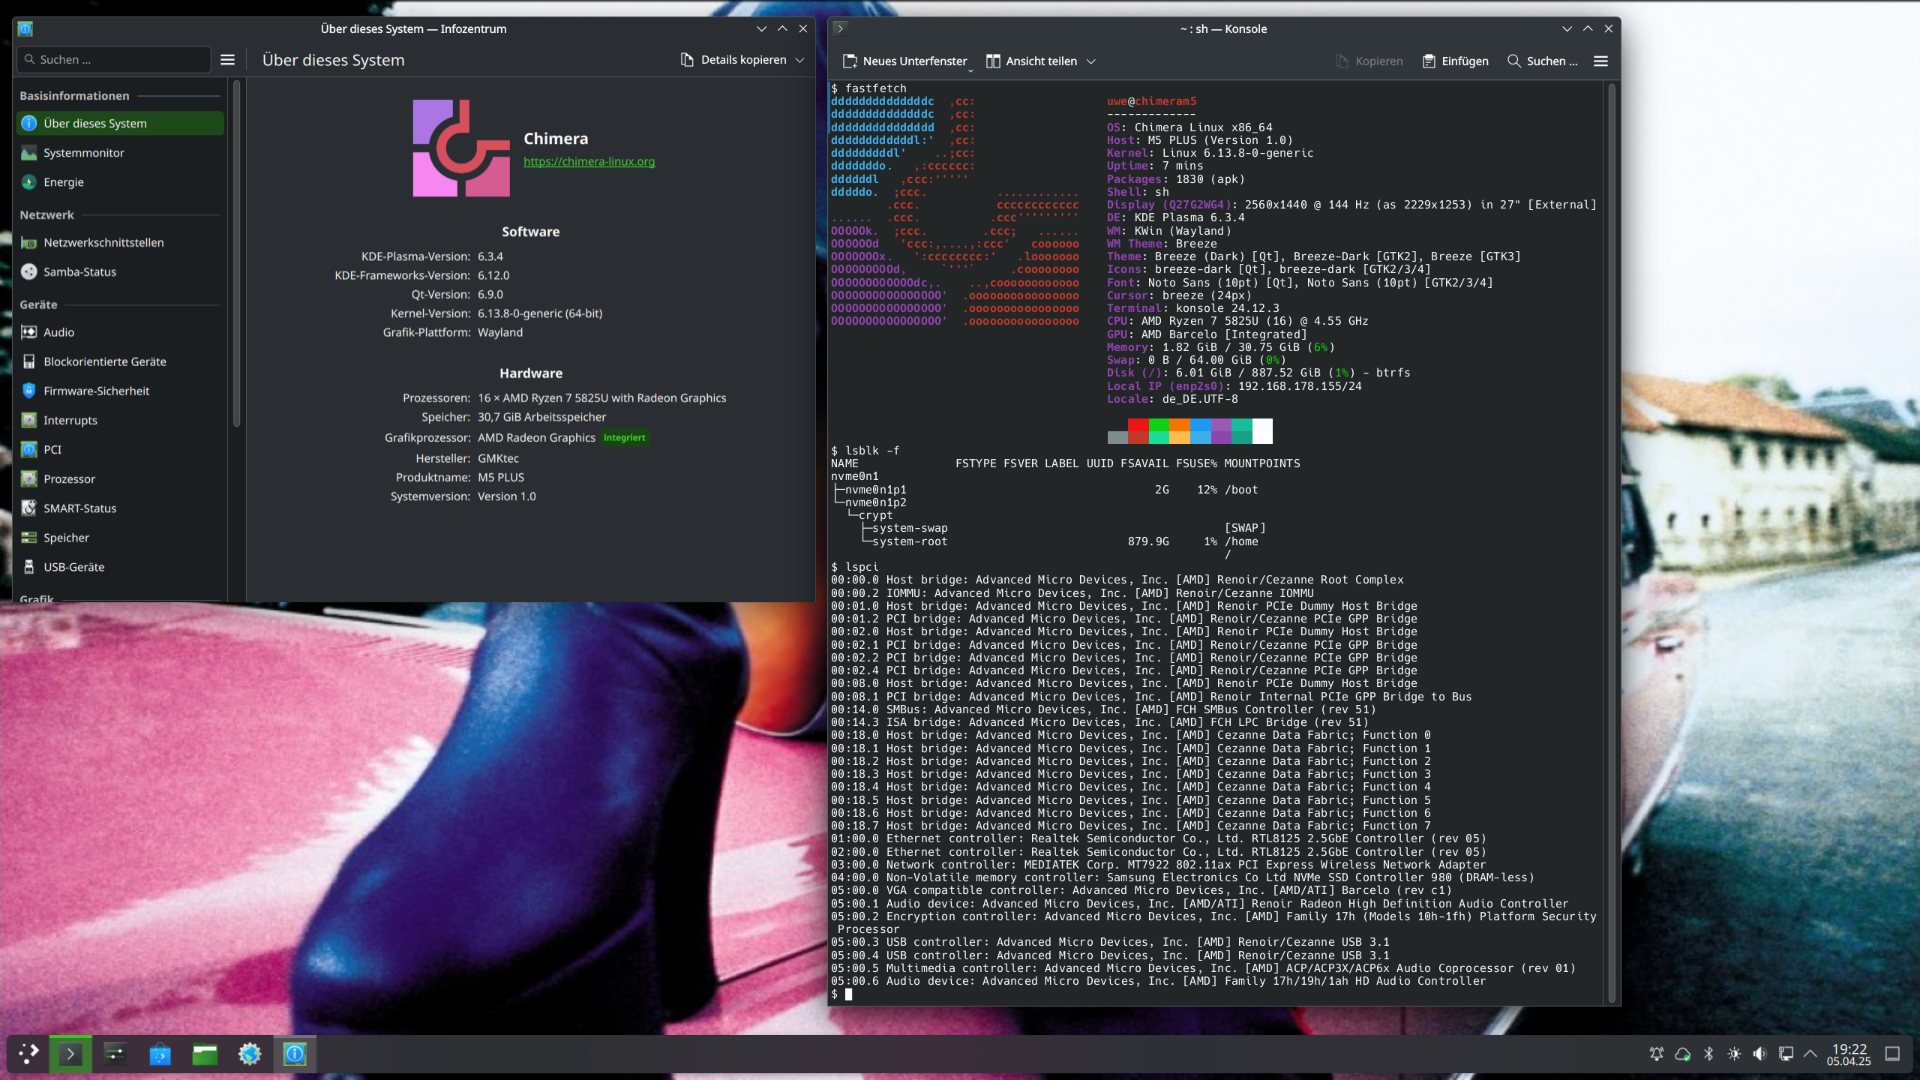1920x1080 pixels.
Task: Open the Dolphin file manager from taskbar
Action: pyautogui.click(x=205, y=1053)
